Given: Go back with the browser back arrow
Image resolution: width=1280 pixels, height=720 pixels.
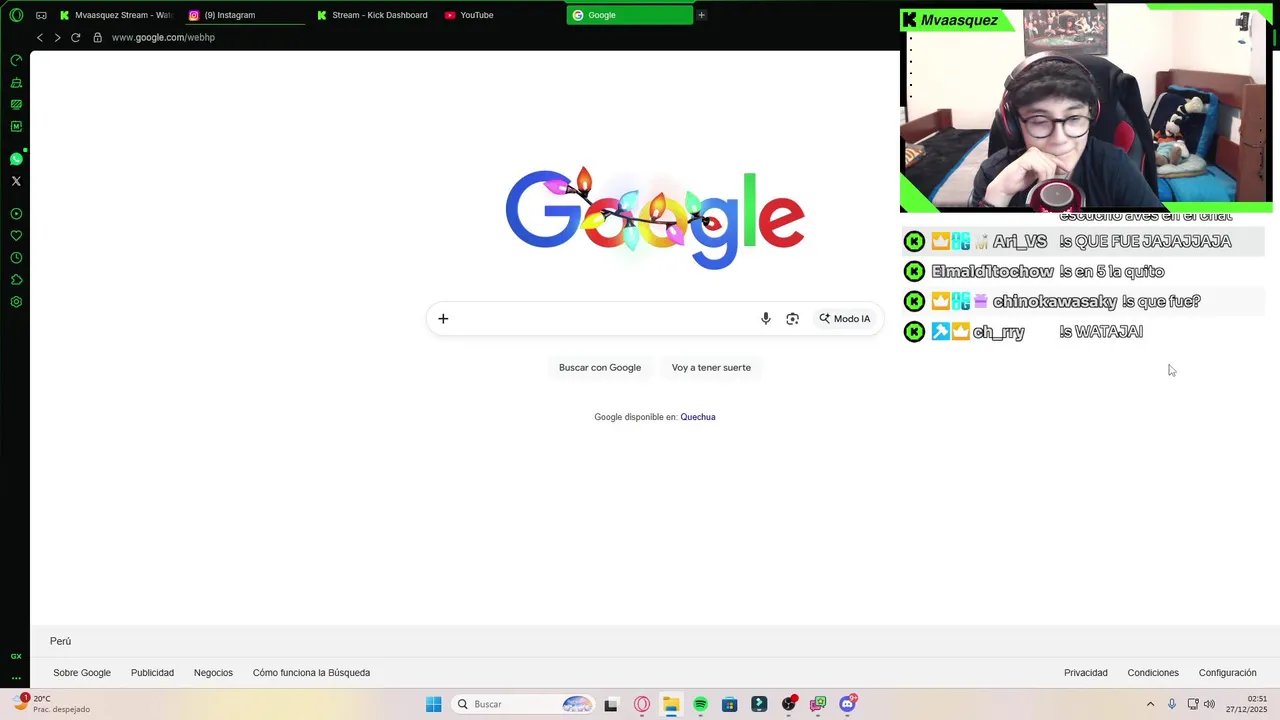Looking at the screenshot, I should coord(40,37).
